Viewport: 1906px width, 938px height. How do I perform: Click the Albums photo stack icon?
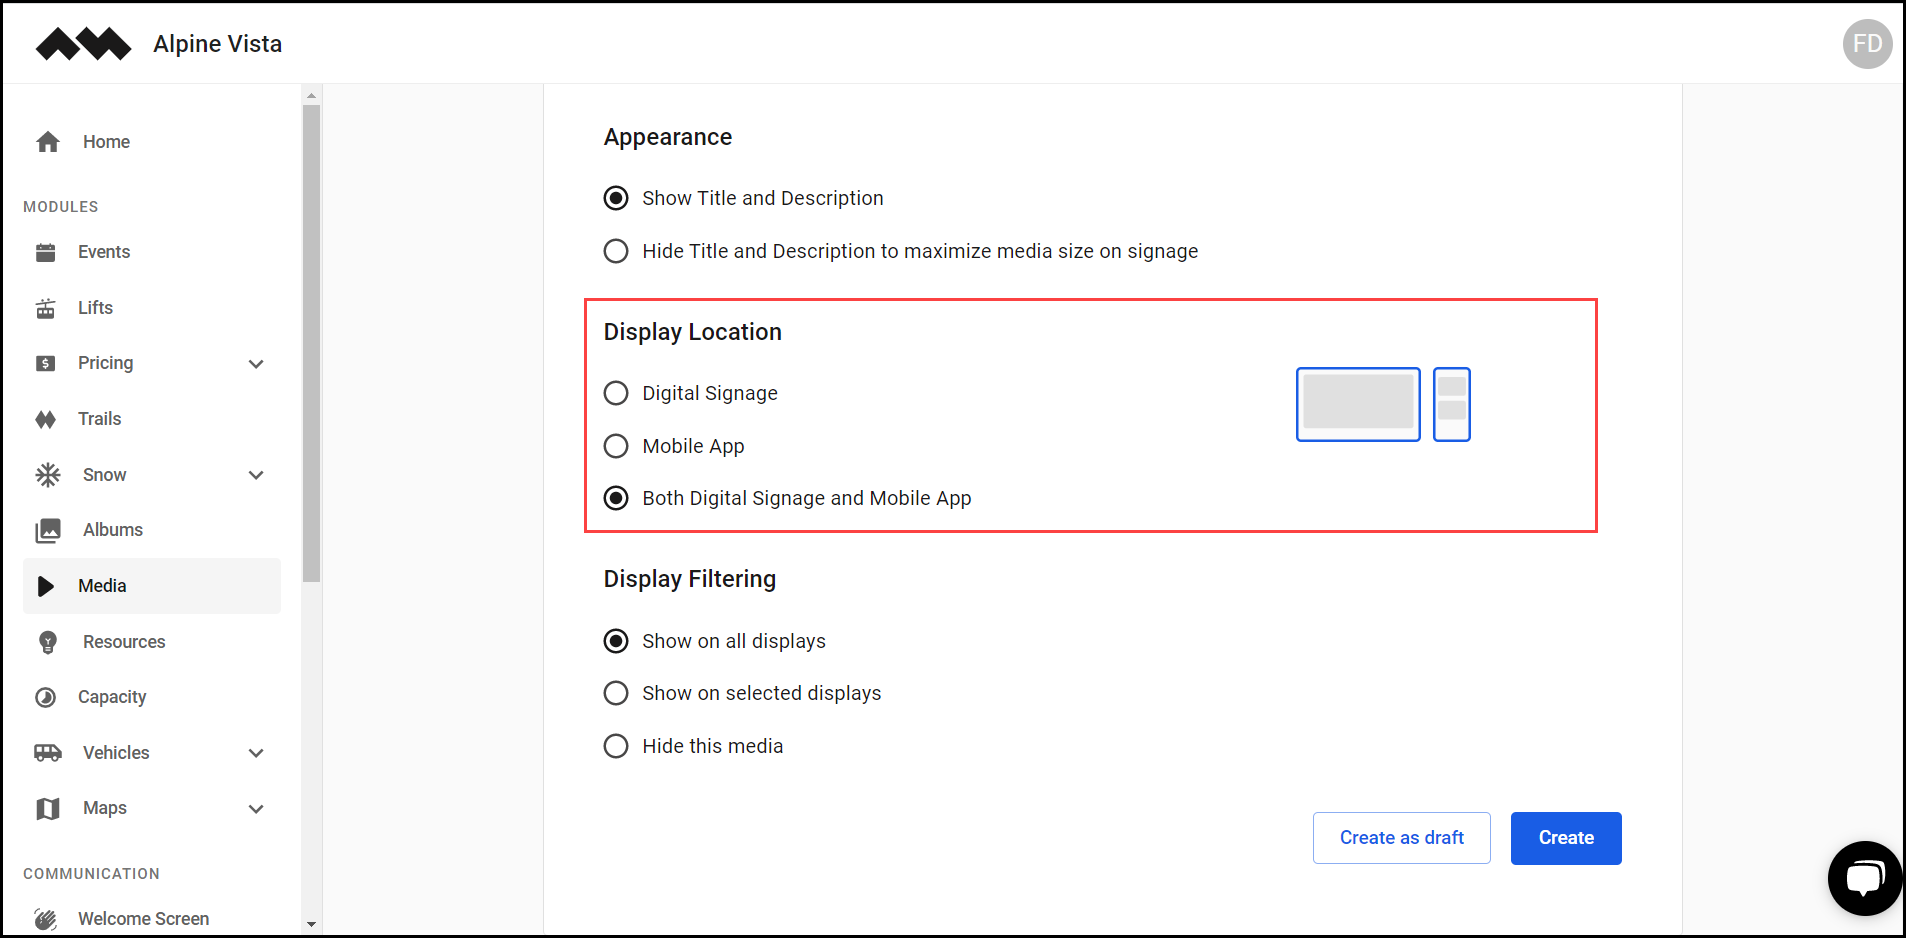pos(48,530)
